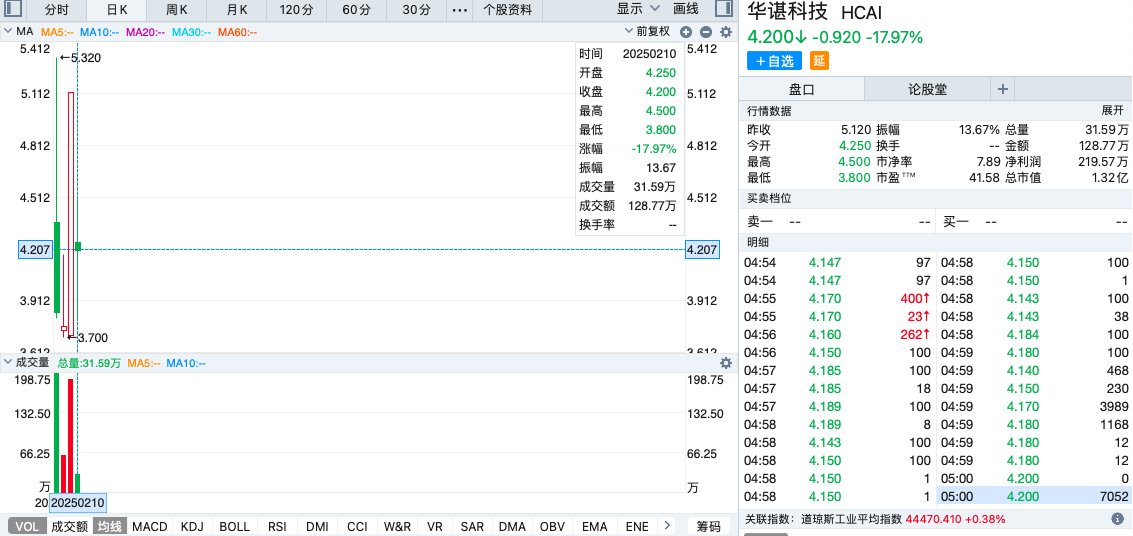The image size is (1133, 536).
Task: Enable the CCI indicator
Action: click(357, 527)
